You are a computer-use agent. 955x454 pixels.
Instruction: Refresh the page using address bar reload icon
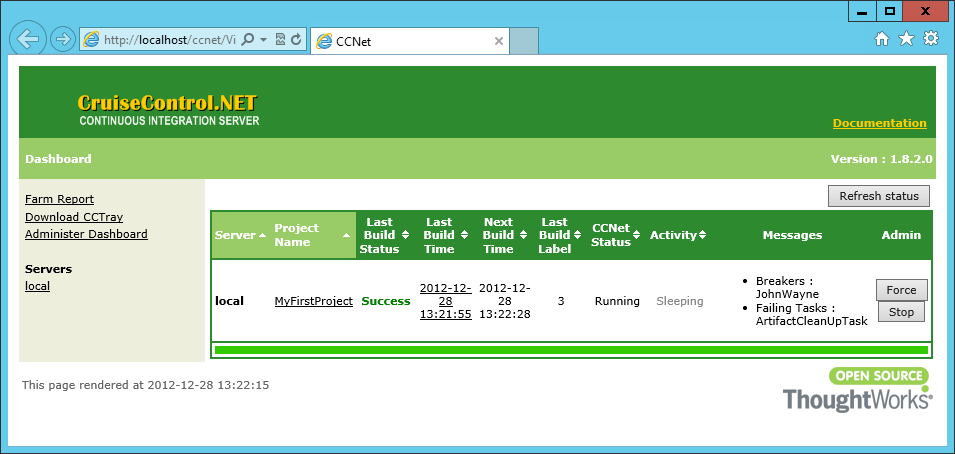(x=297, y=40)
